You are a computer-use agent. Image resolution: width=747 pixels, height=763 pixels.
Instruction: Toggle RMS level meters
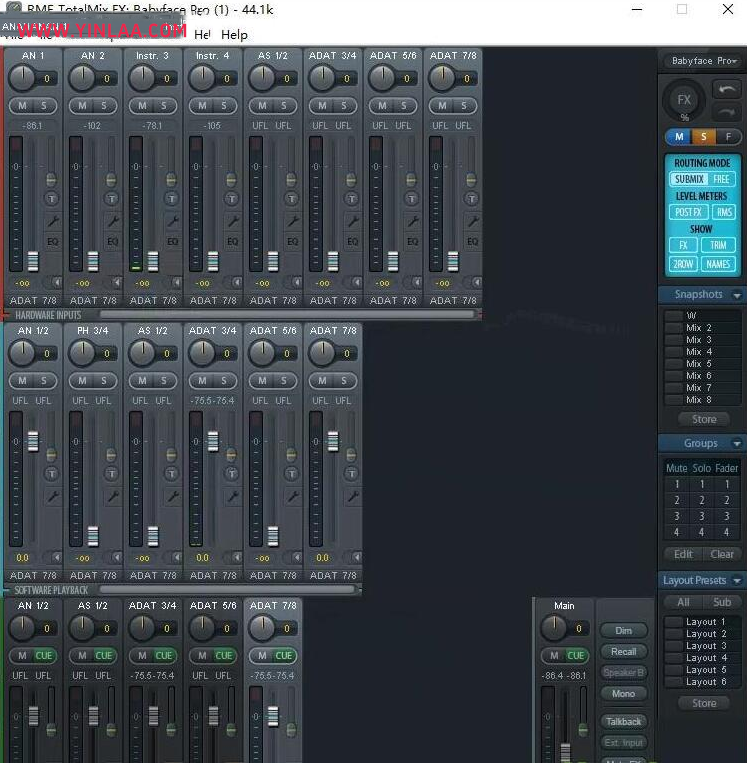pyautogui.click(x=724, y=212)
